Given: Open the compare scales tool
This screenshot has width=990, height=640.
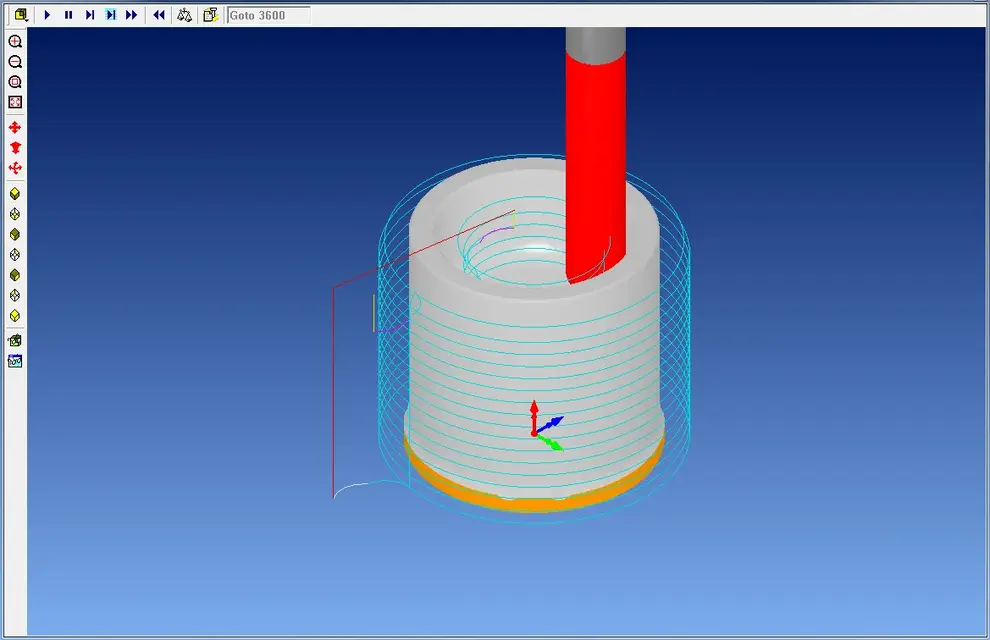Looking at the screenshot, I should click(x=184, y=15).
